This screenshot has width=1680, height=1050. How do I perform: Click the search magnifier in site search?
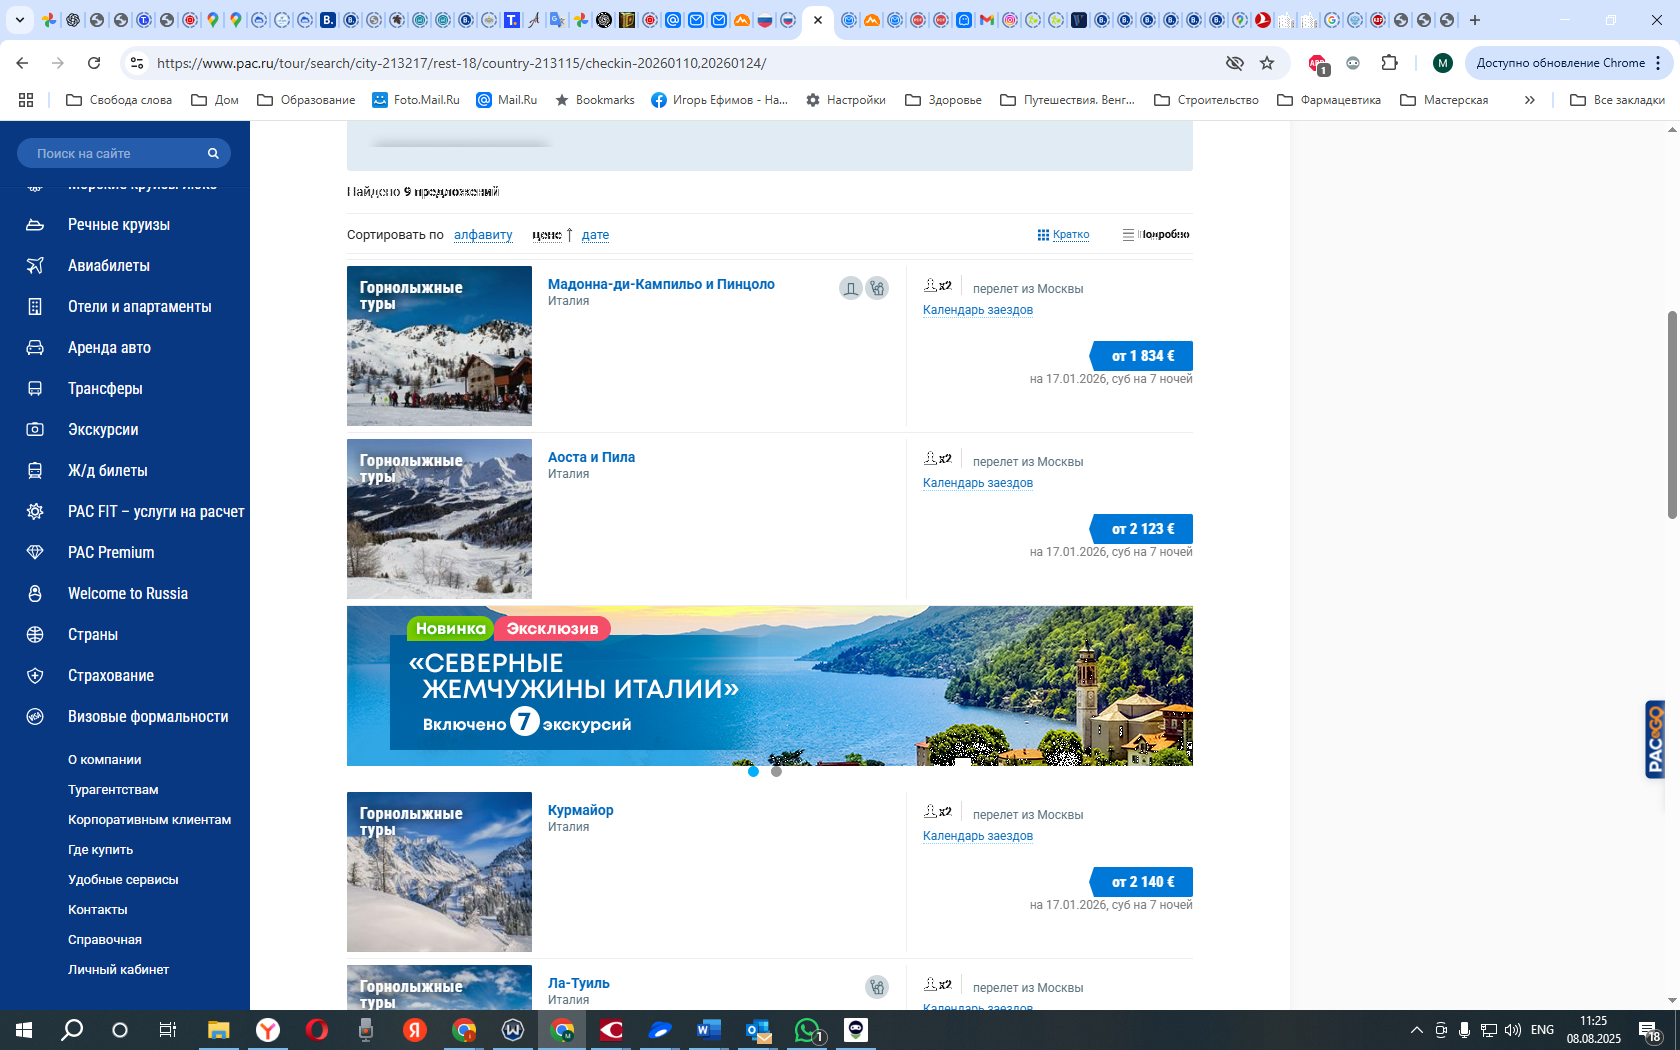(213, 153)
